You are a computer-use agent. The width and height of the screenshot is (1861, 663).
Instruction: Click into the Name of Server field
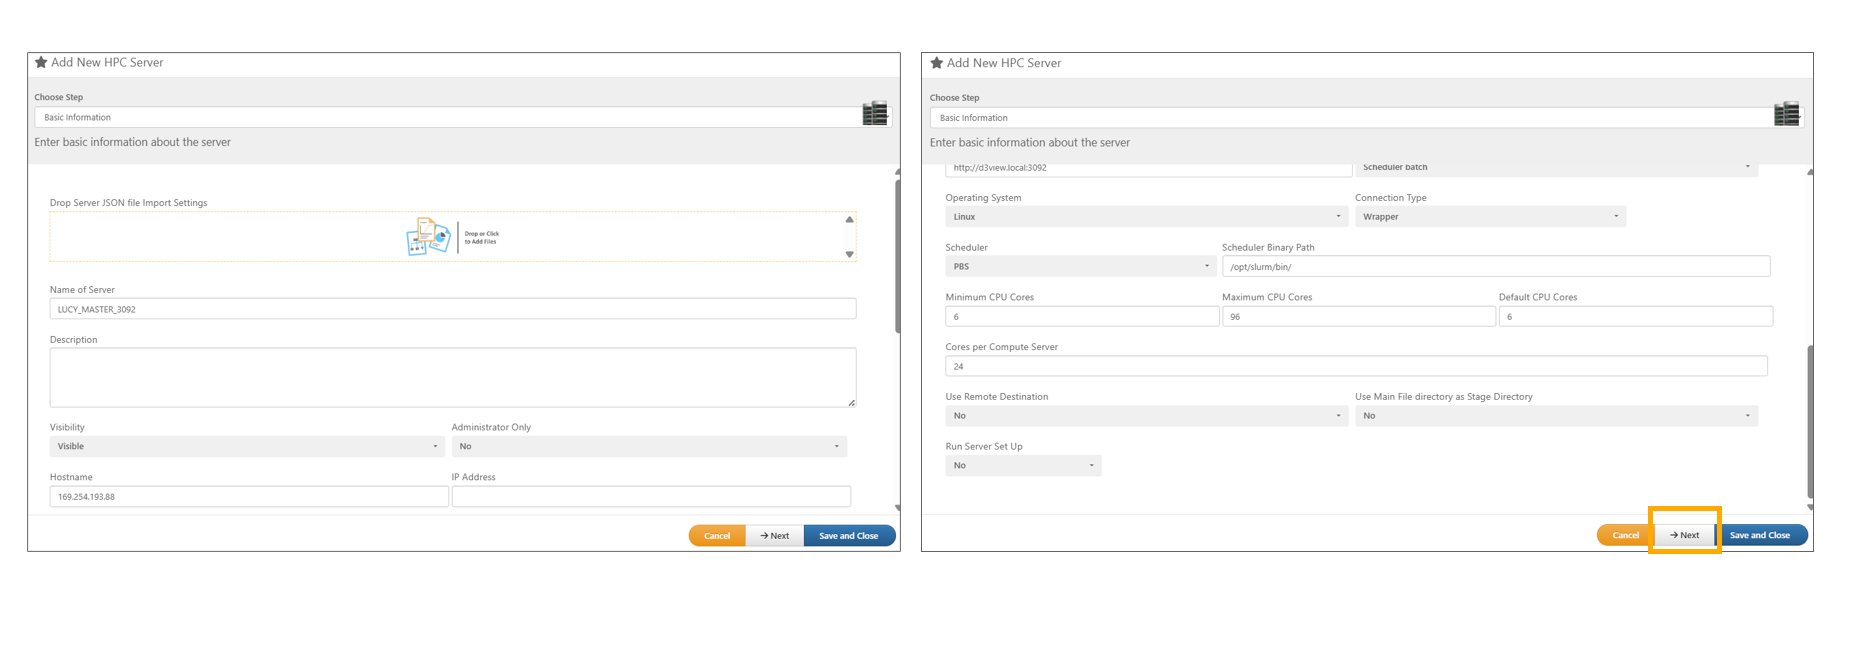(452, 309)
